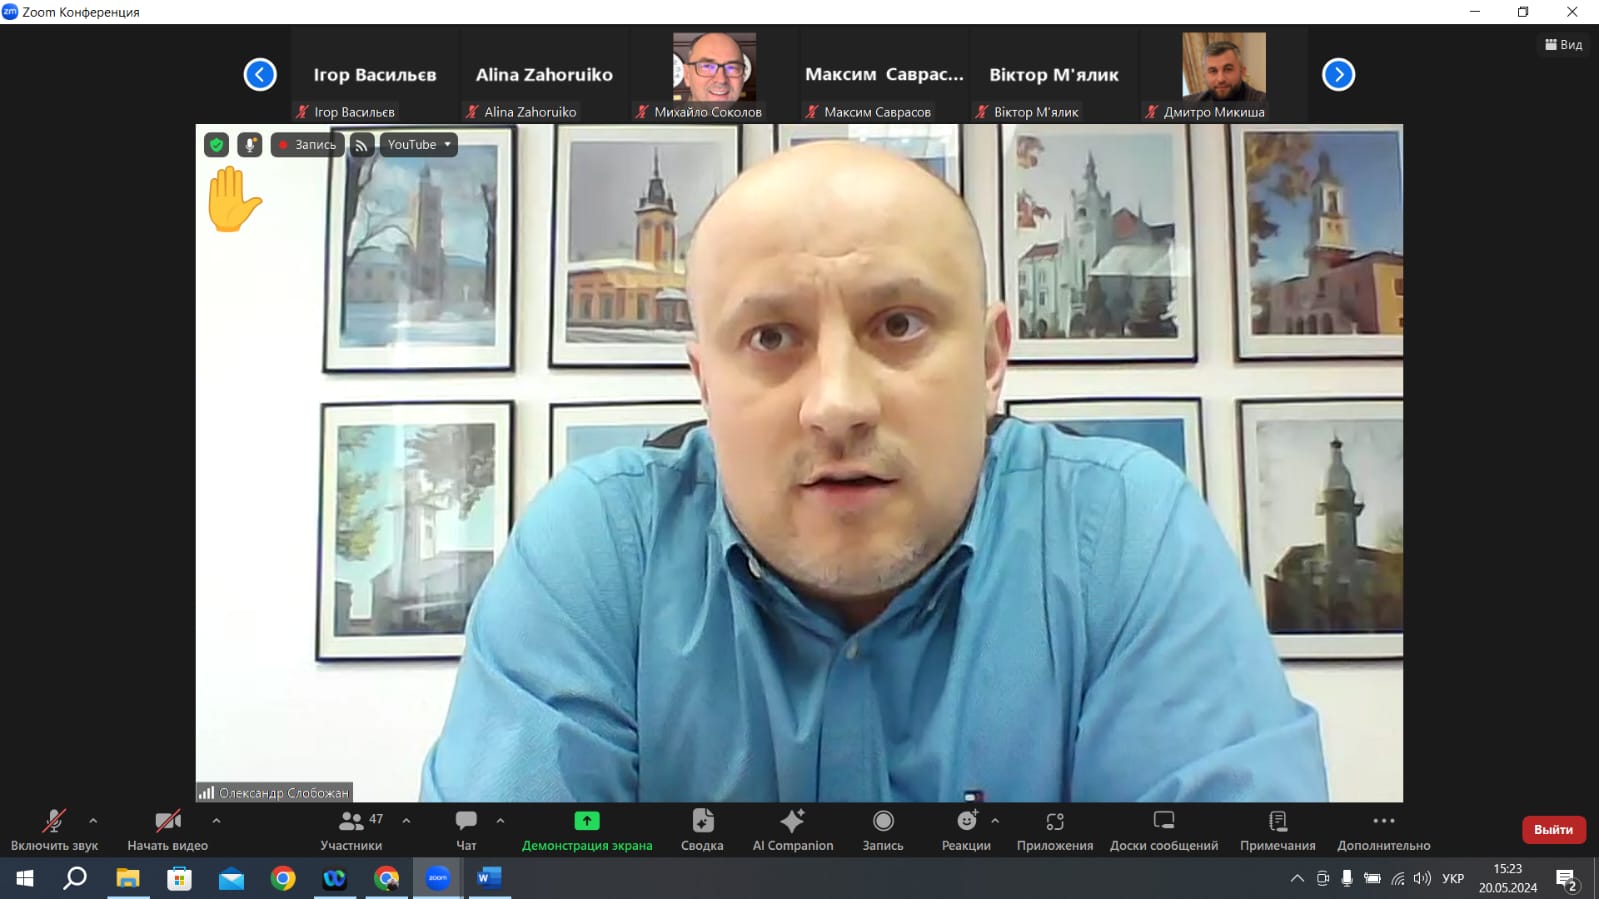Open the Вид view menu
The width and height of the screenshot is (1599, 899).
[x=1563, y=45]
